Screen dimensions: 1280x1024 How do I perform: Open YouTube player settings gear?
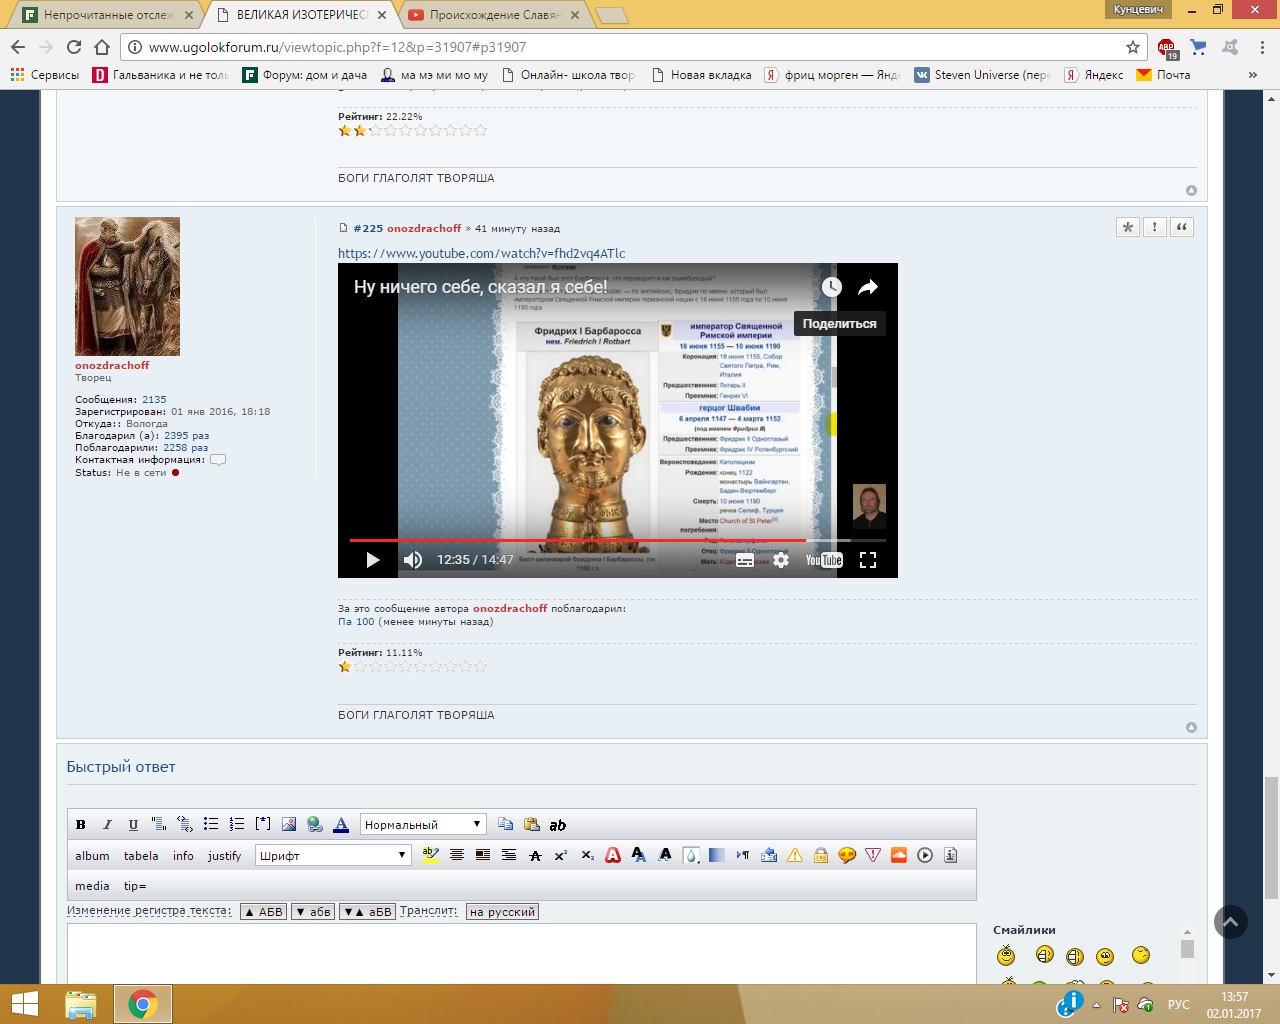(781, 560)
